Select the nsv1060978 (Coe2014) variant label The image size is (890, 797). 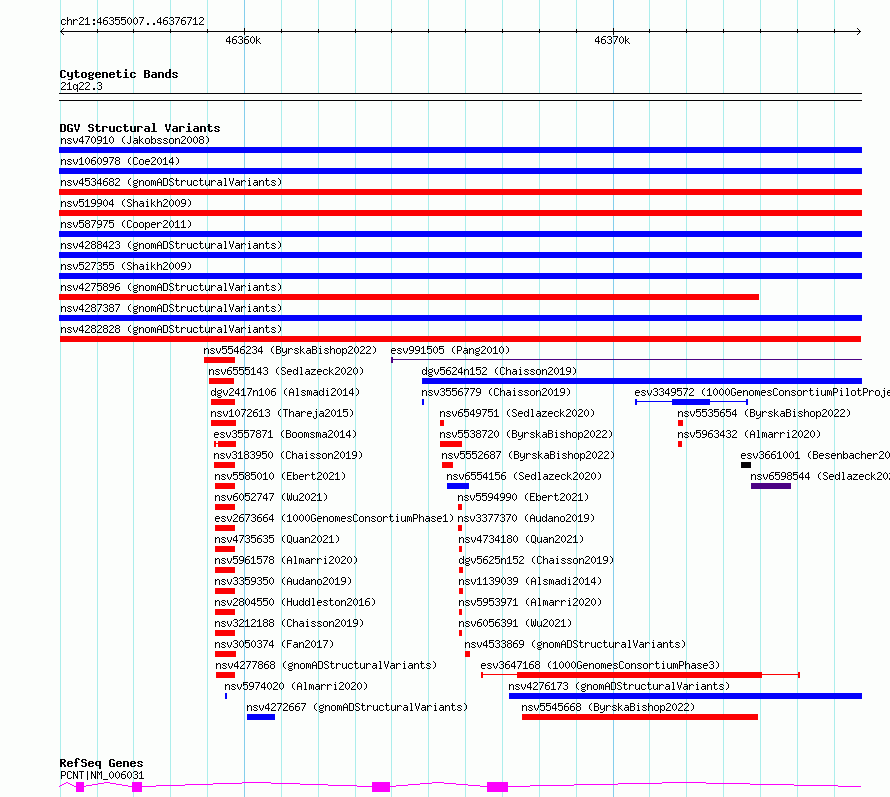click(120, 161)
